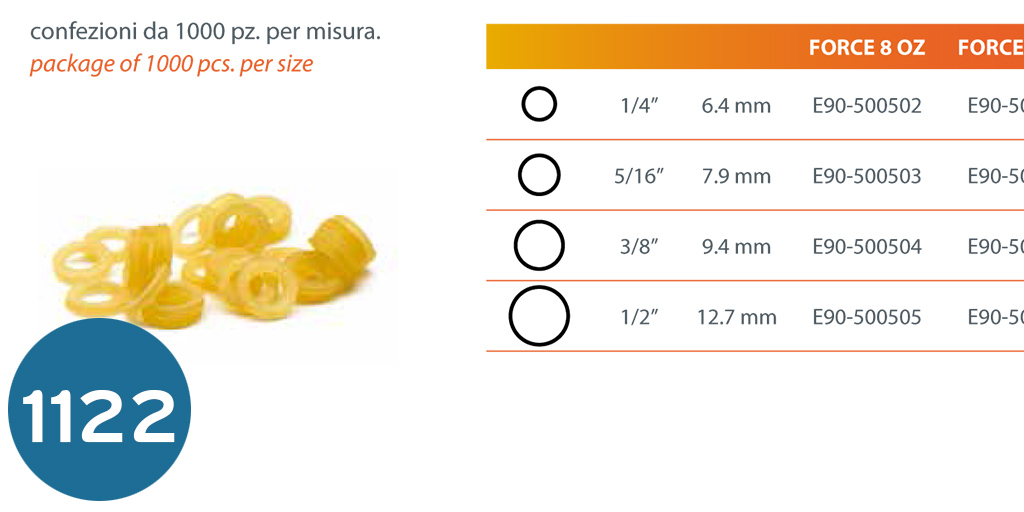Choose product code E90-500504
This screenshot has width=1024, height=512.
pos(867,246)
